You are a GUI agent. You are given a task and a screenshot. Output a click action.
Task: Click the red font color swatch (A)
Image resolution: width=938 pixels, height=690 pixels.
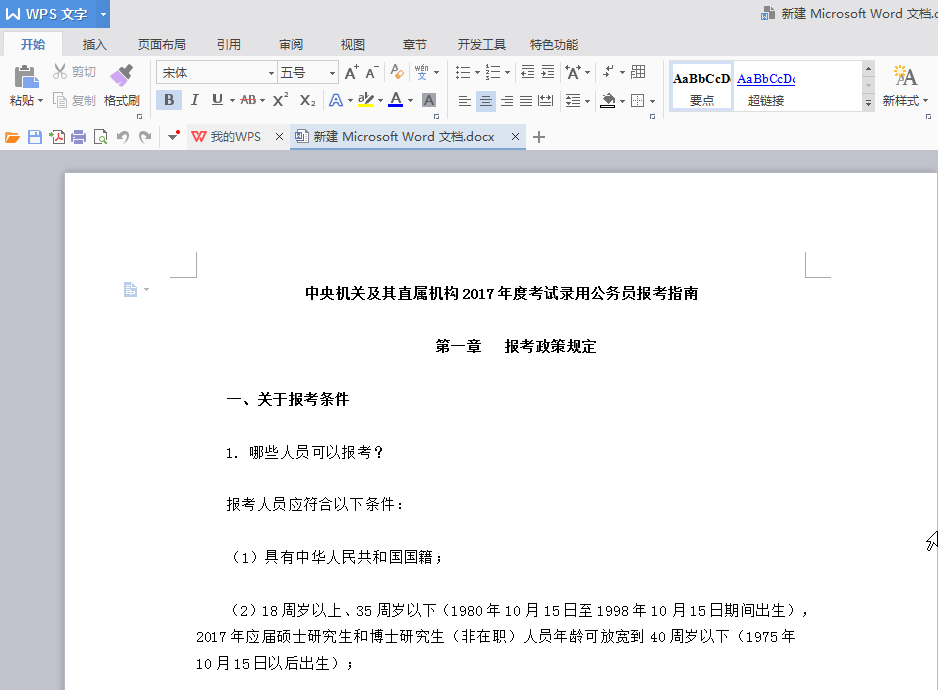pyautogui.click(x=396, y=100)
